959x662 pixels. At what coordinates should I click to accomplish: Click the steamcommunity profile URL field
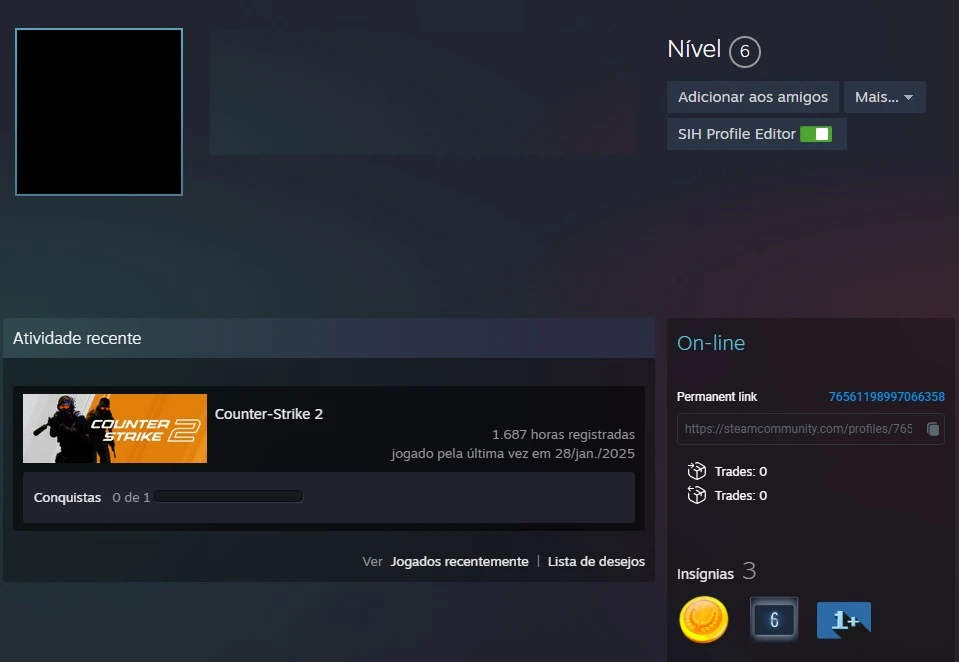coord(798,429)
